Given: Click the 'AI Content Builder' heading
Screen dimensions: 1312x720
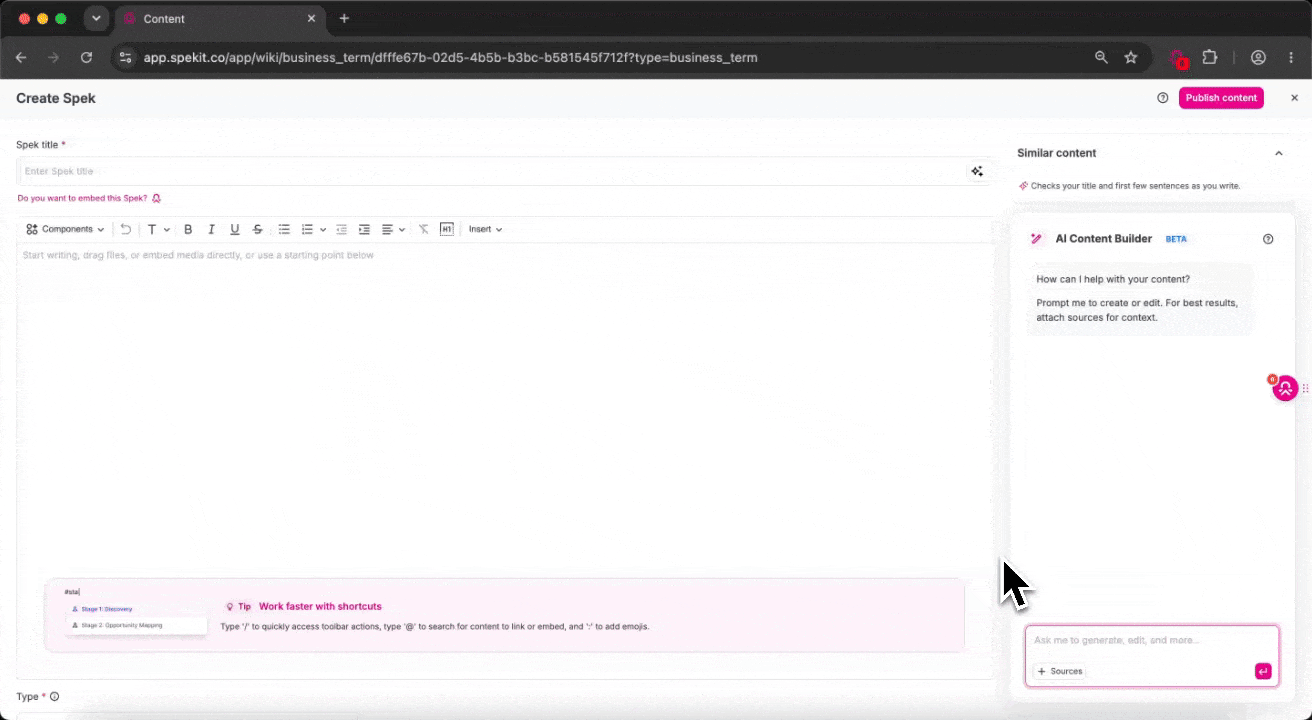Looking at the screenshot, I should (1104, 239).
